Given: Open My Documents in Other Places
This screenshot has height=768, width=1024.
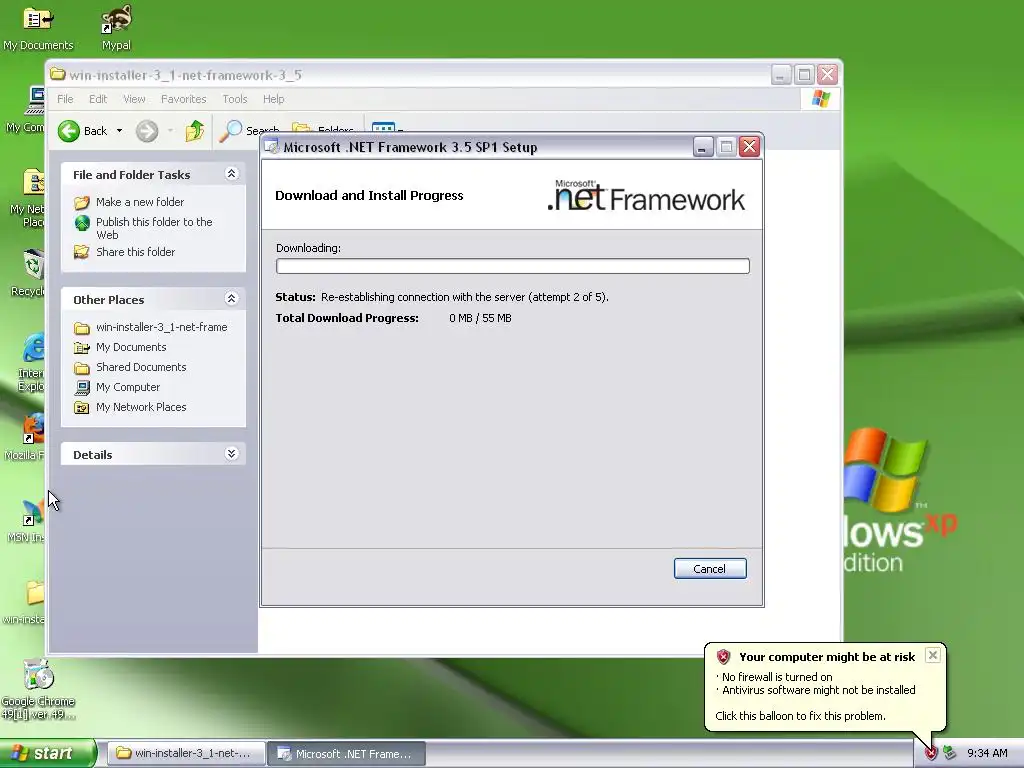Looking at the screenshot, I should [131, 347].
